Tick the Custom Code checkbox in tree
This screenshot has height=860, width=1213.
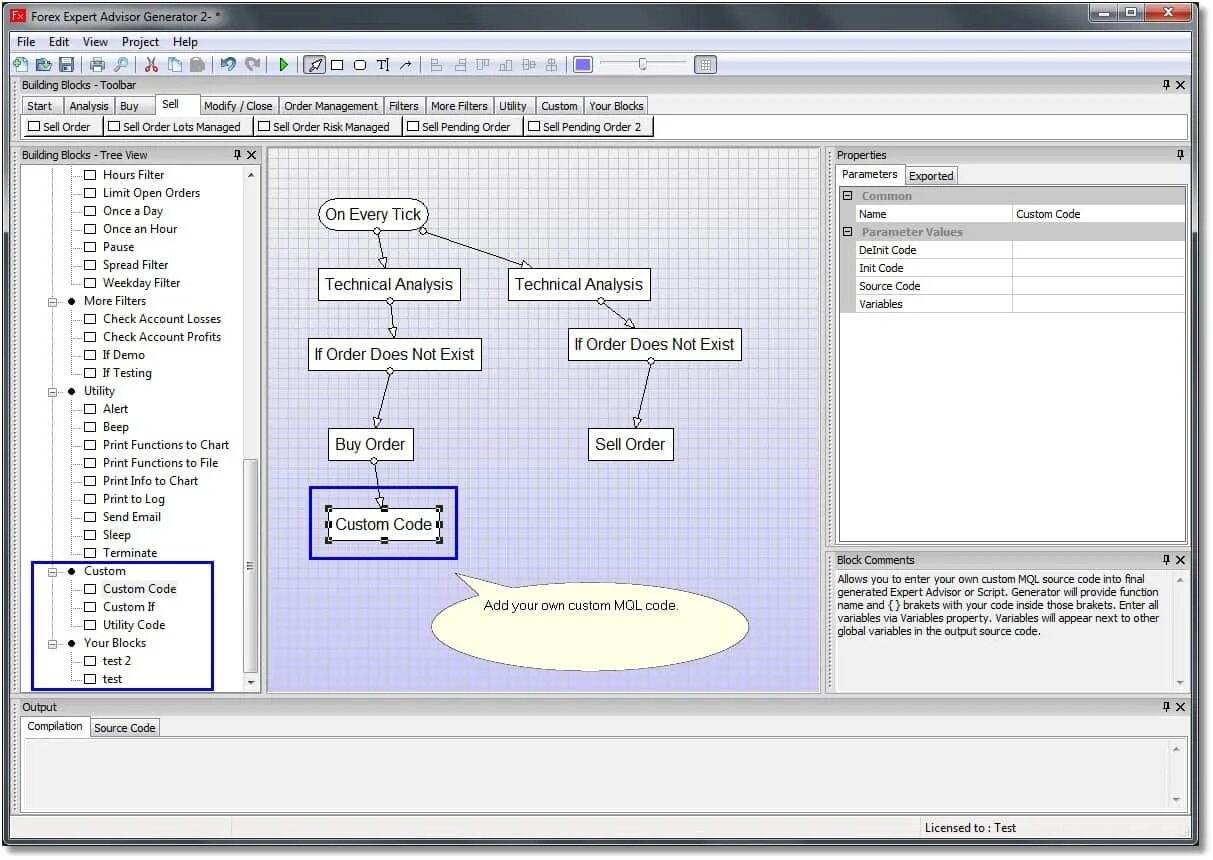[90, 589]
